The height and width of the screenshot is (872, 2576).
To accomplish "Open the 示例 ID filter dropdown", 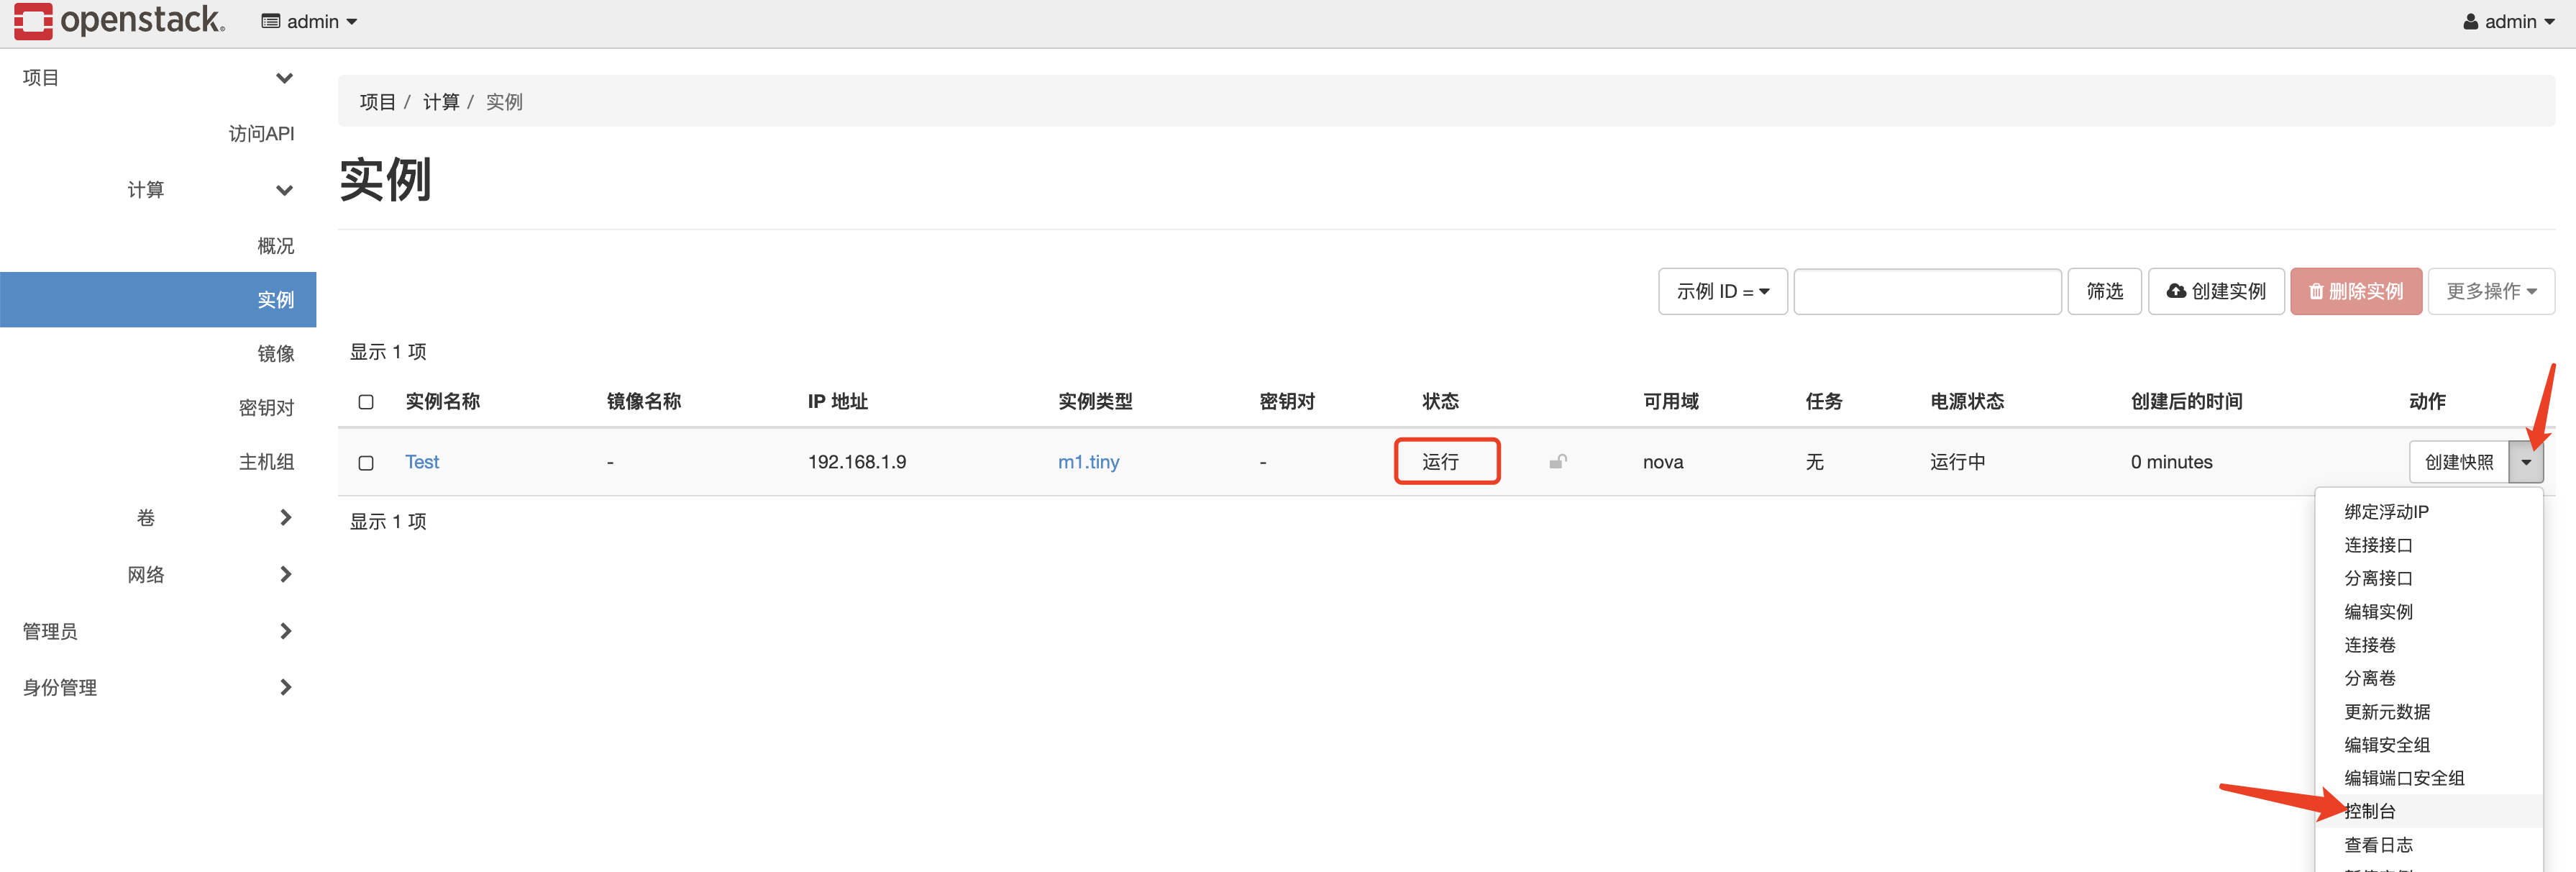I will 1722,291.
